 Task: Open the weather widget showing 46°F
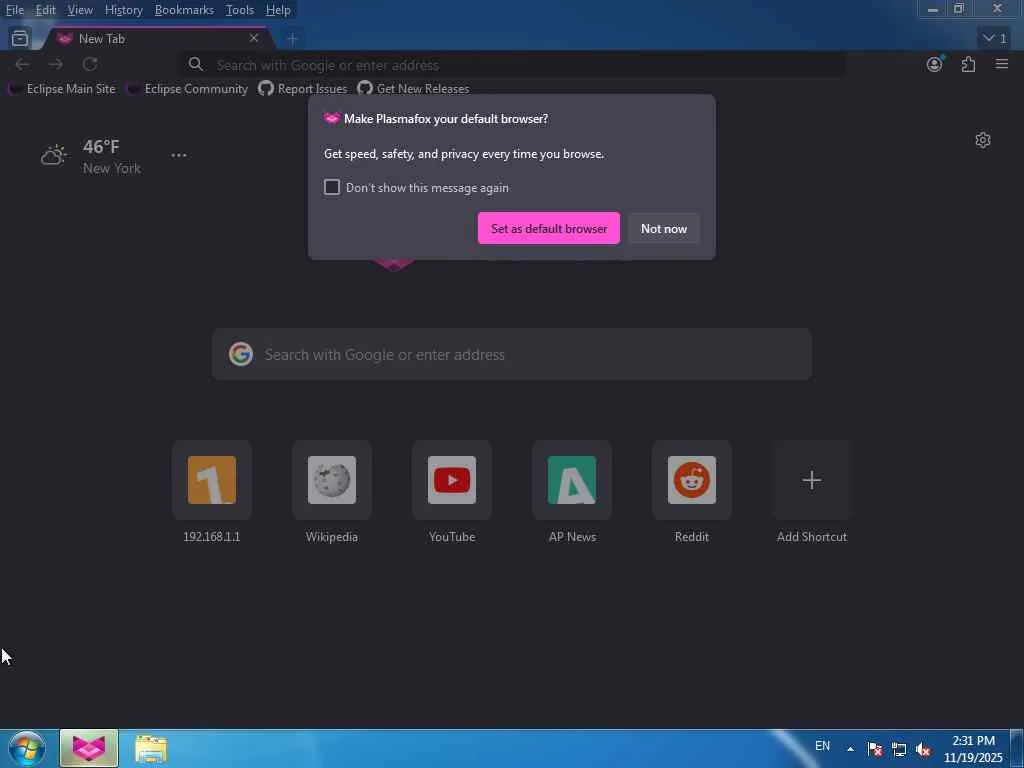click(91, 157)
